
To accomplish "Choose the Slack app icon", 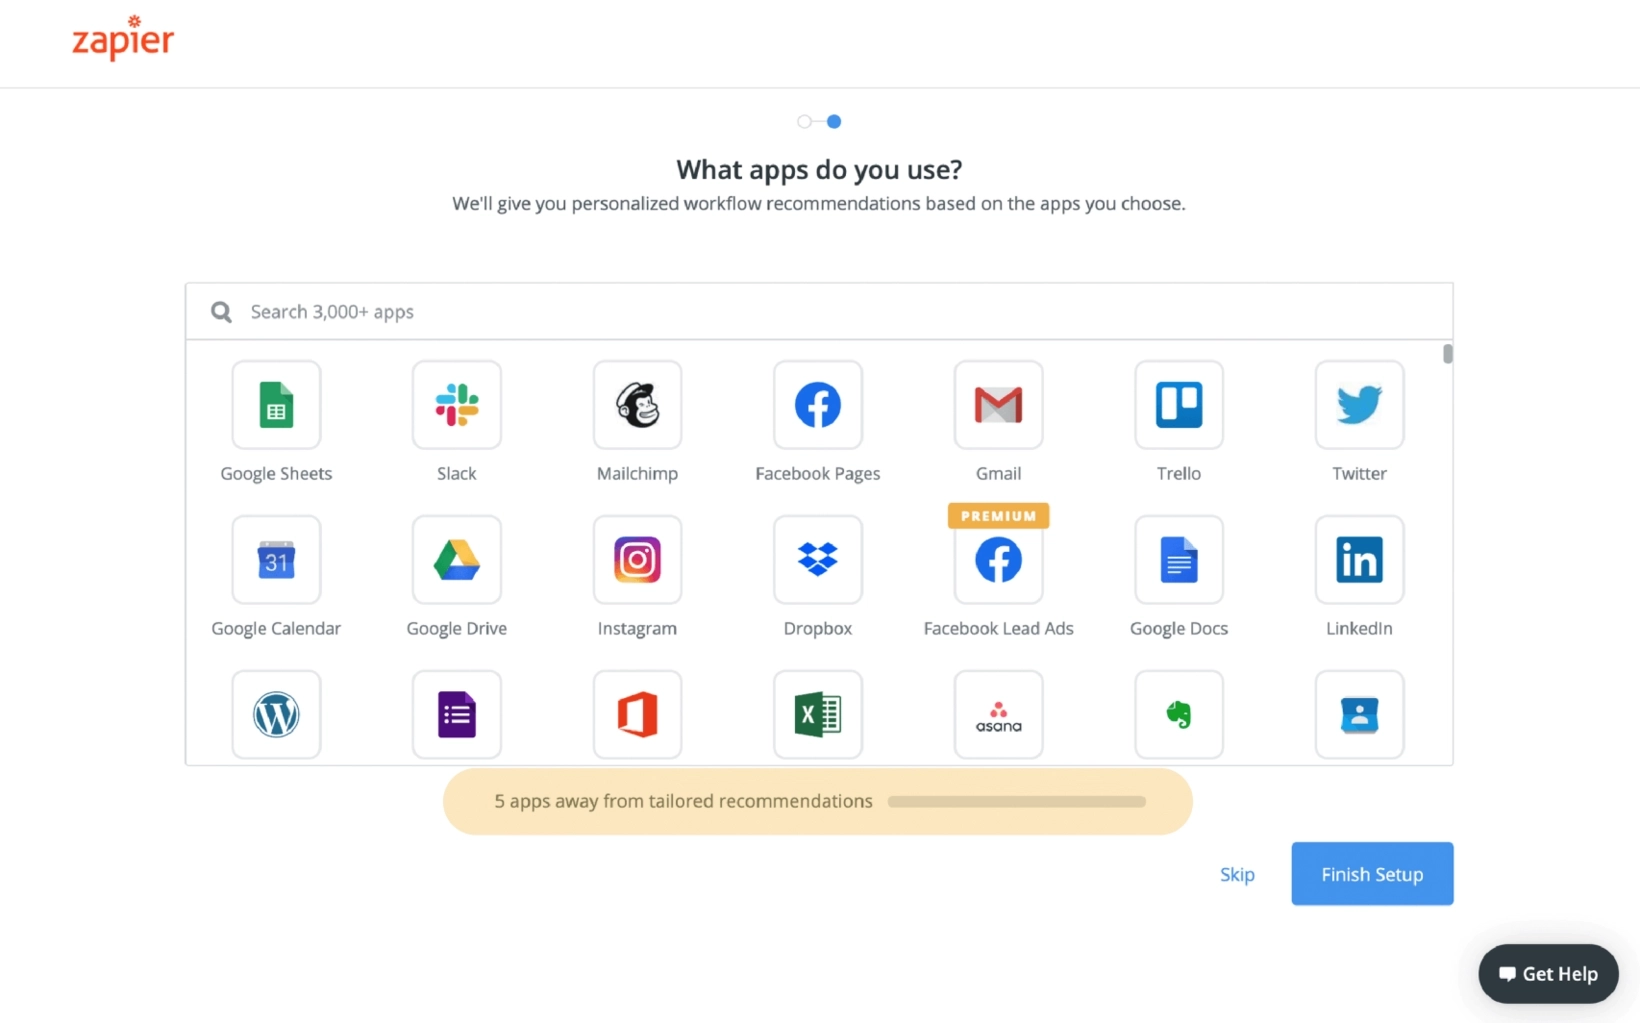I will pos(457,405).
